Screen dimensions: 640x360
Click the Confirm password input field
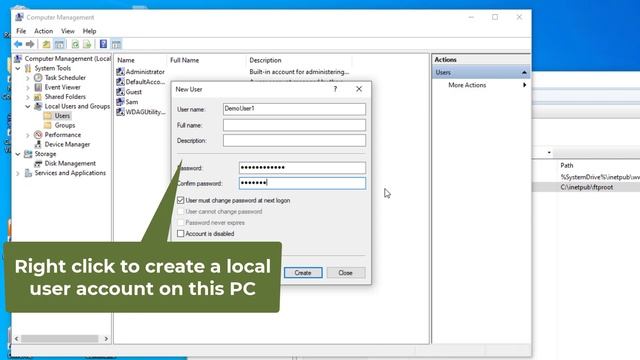[302, 183]
